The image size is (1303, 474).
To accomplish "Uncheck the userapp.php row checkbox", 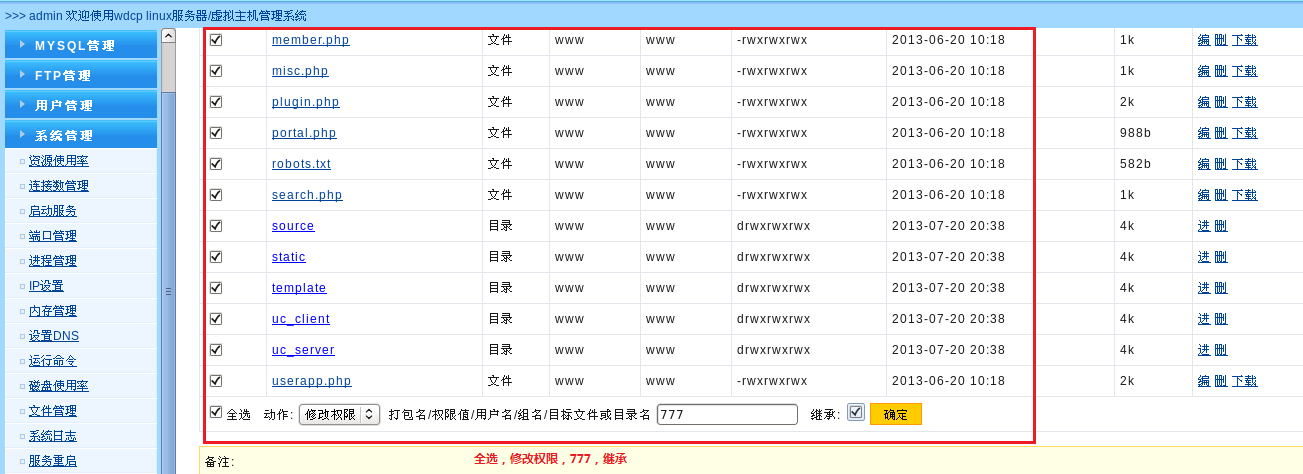I will (216, 380).
